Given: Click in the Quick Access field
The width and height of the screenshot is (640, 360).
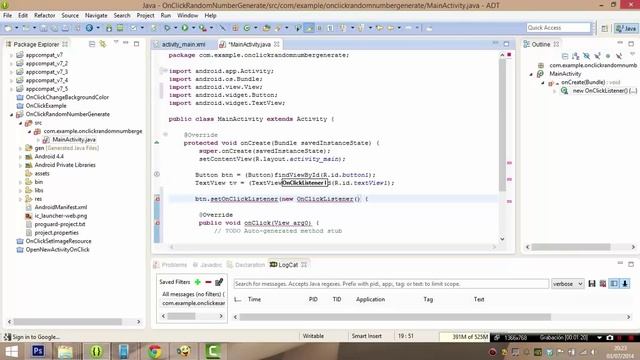Looking at the screenshot, I should 558,28.
